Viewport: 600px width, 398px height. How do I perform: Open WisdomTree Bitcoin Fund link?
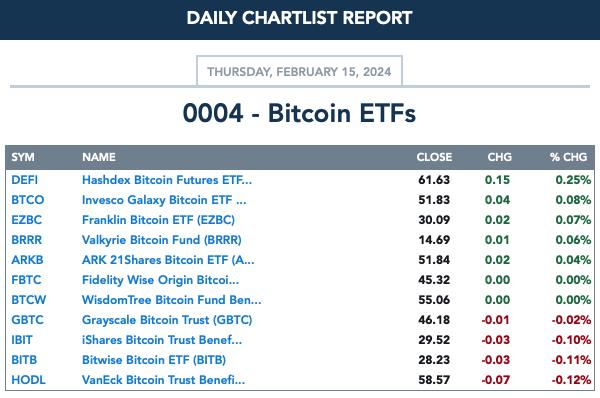(x=171, y=300)
